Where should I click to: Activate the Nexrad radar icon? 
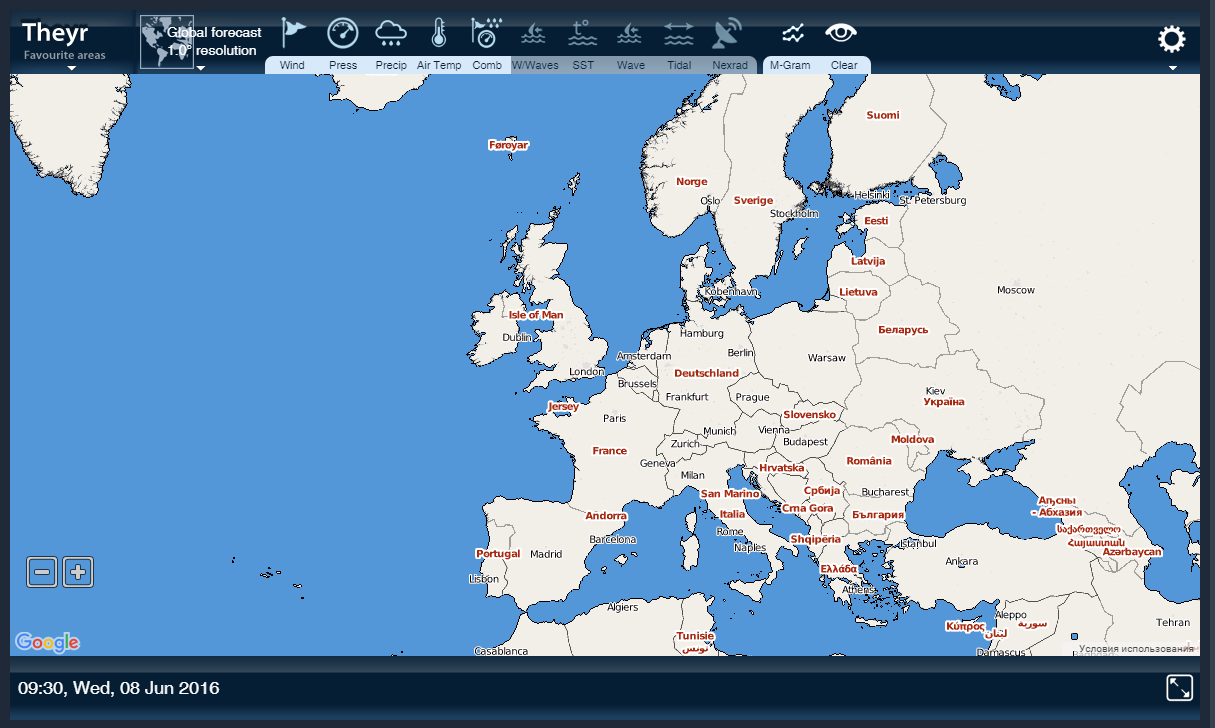pos(728,33)
